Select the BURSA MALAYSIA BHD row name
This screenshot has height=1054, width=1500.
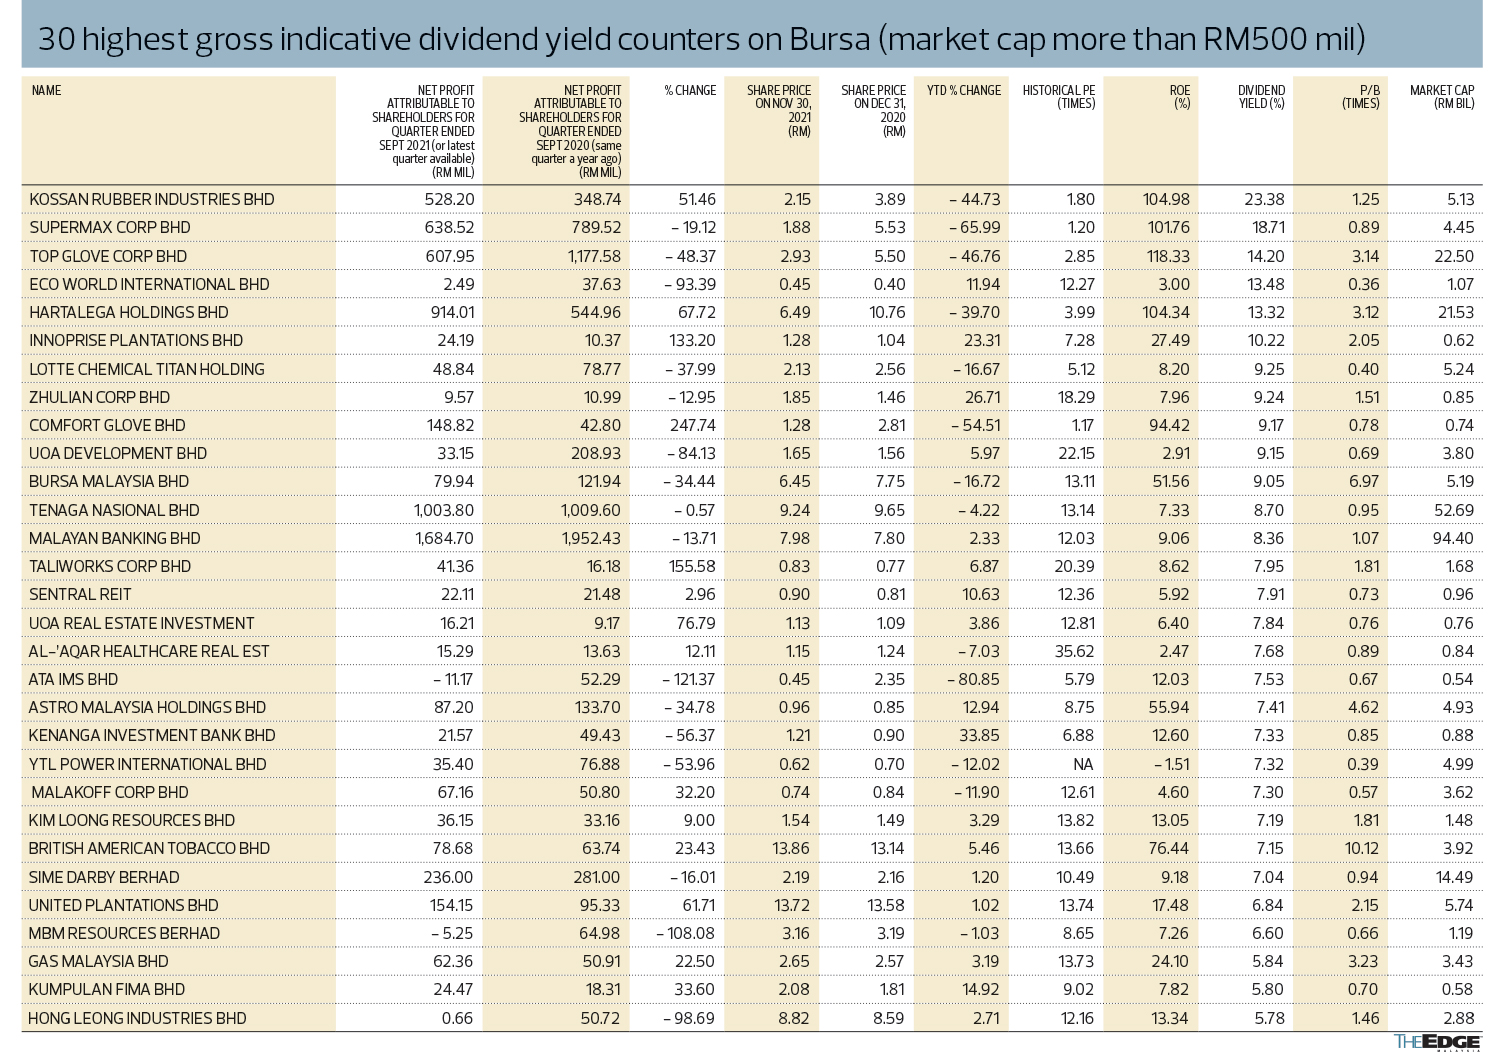[109, 481]
